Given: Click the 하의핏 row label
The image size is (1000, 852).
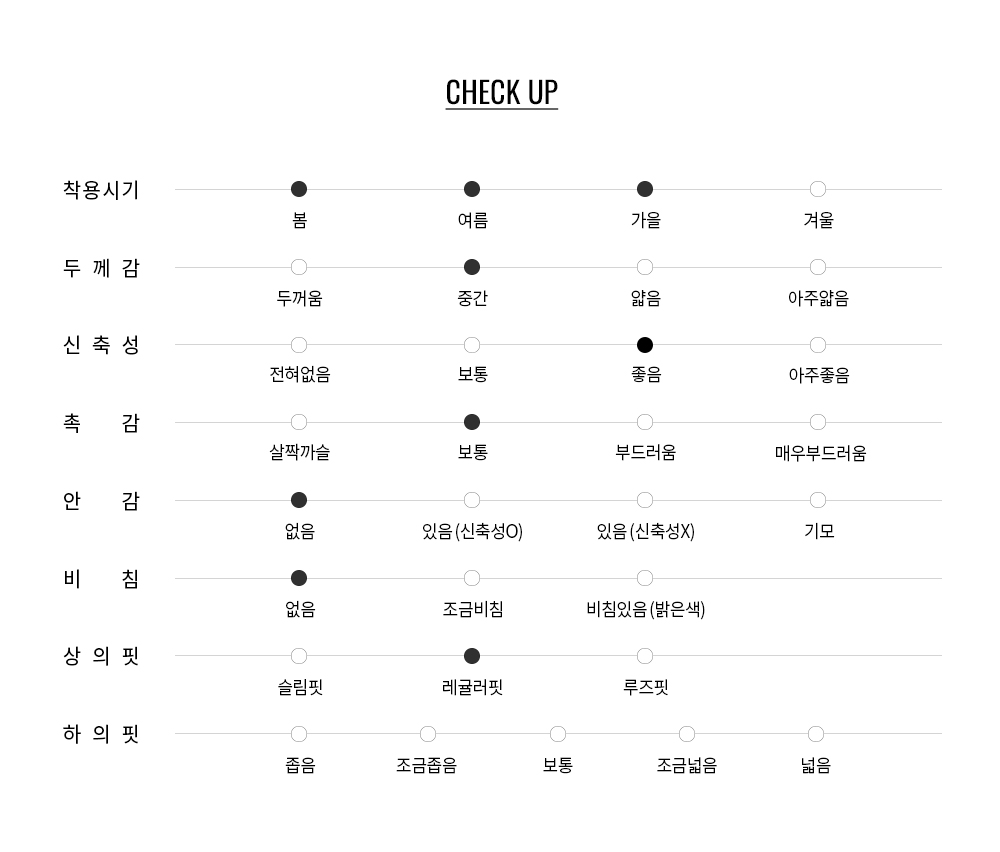Looking at the screenshot, I should tap(101, 734).
